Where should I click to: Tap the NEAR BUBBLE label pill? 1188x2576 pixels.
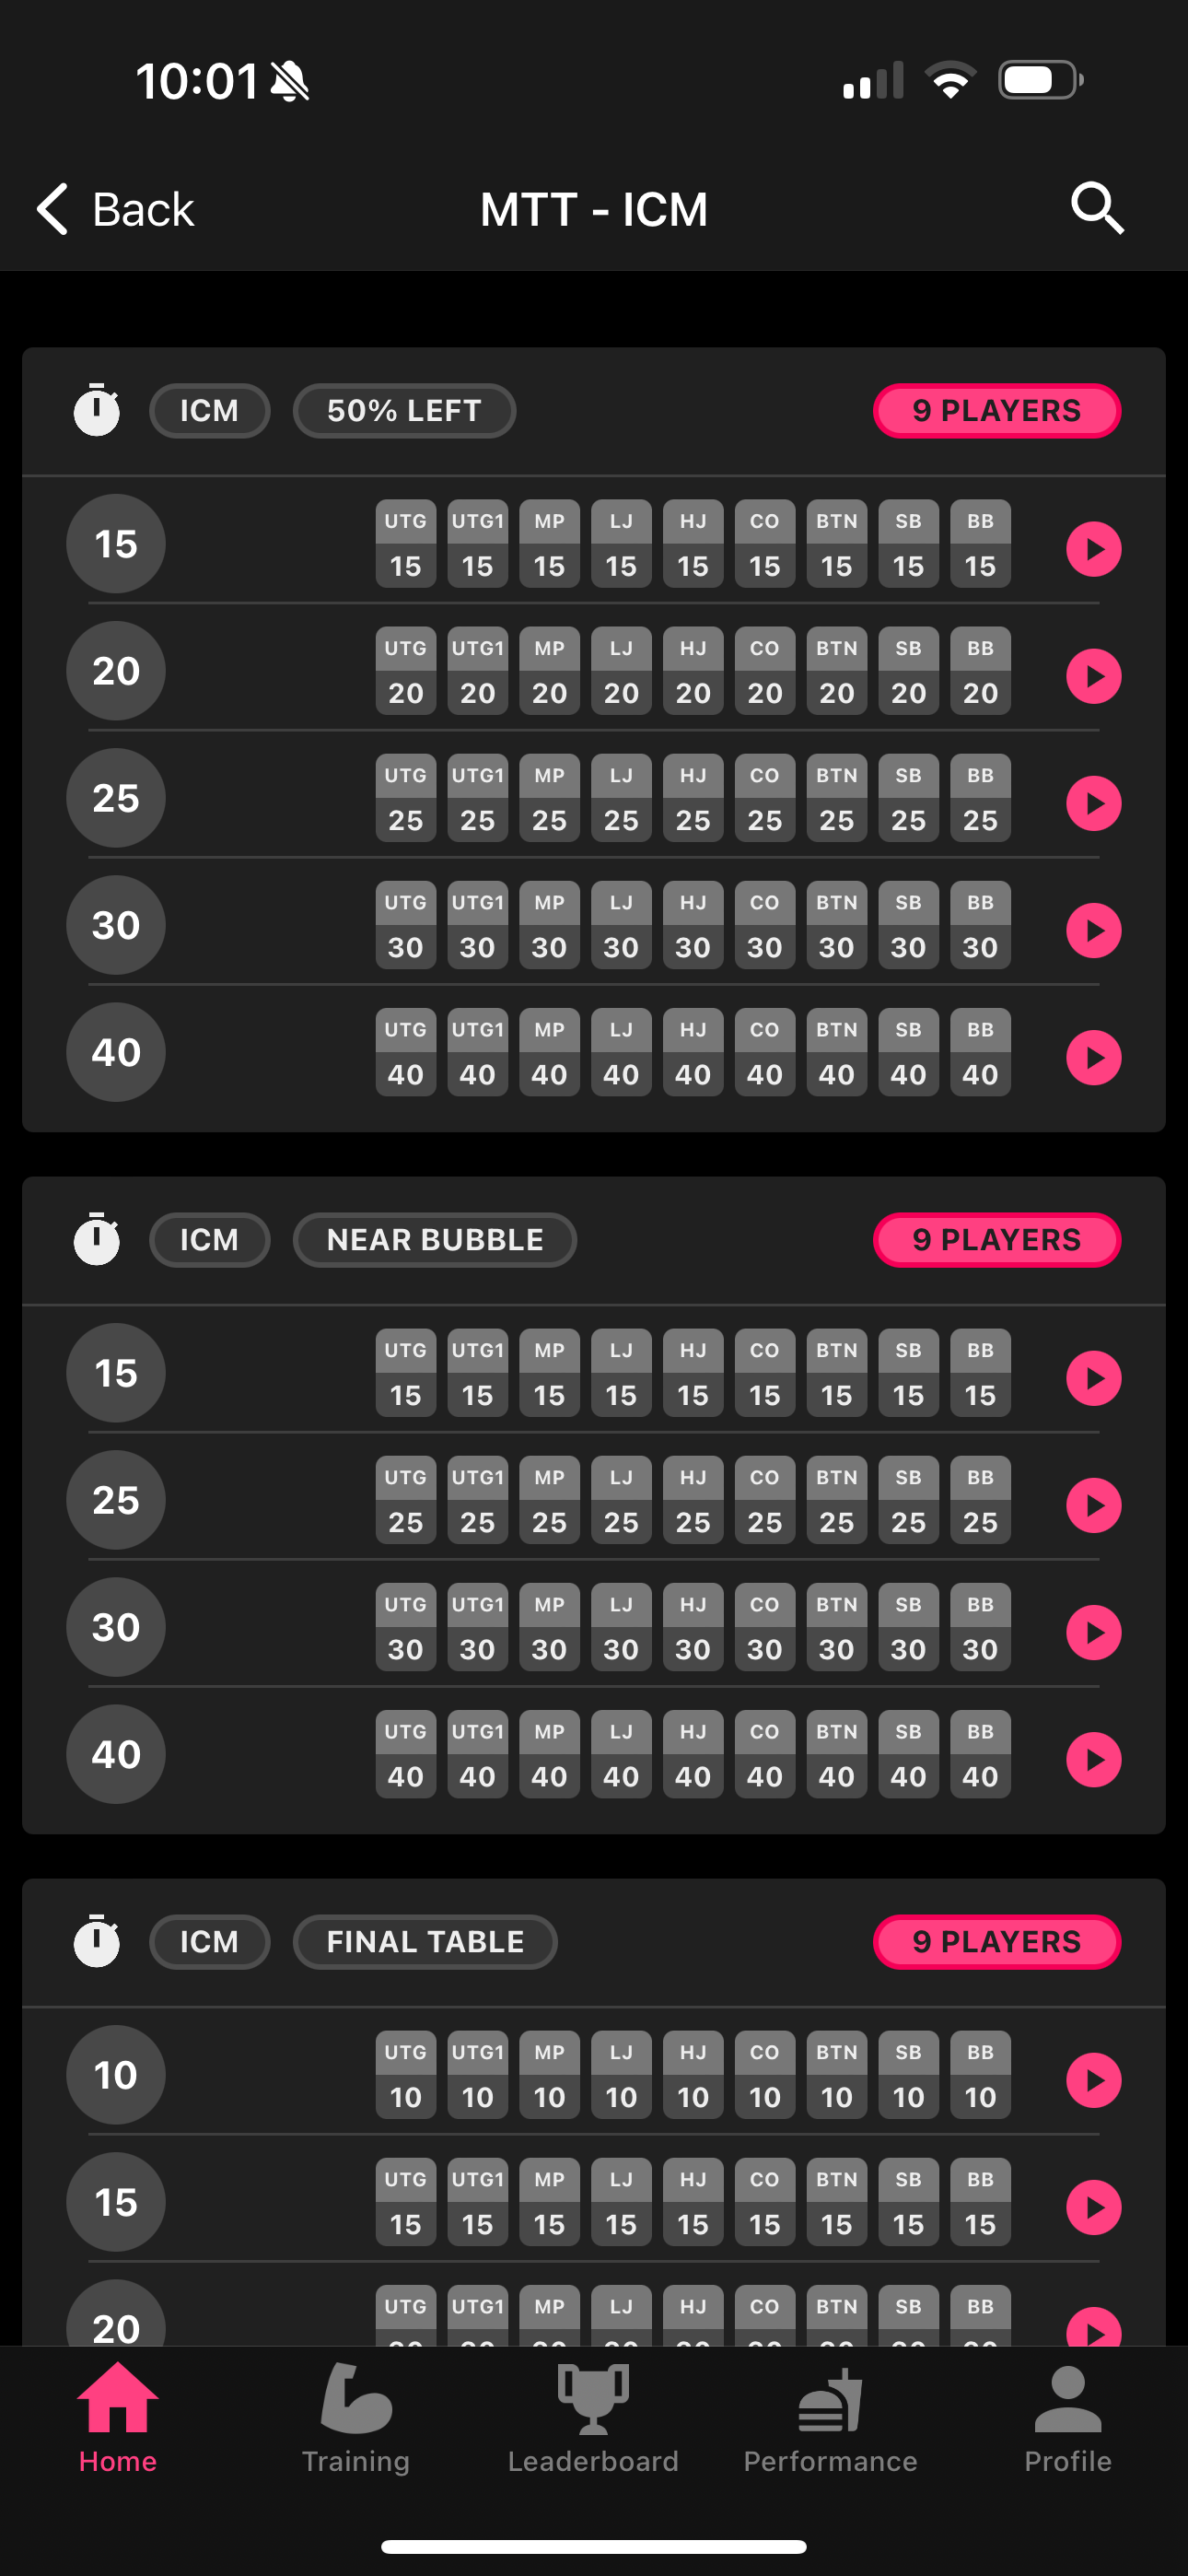435,1240
